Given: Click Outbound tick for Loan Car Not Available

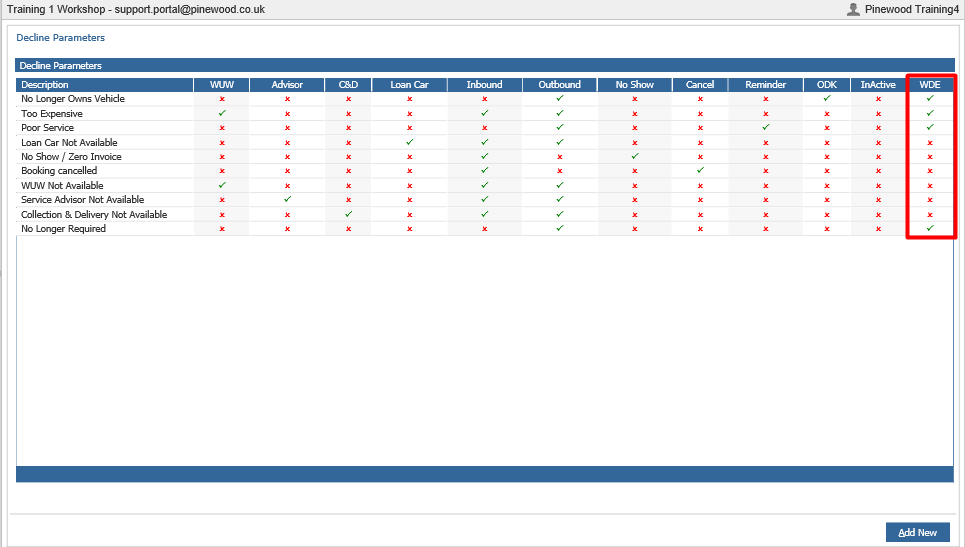Looking at the screenshot, I should click(559, 142).
